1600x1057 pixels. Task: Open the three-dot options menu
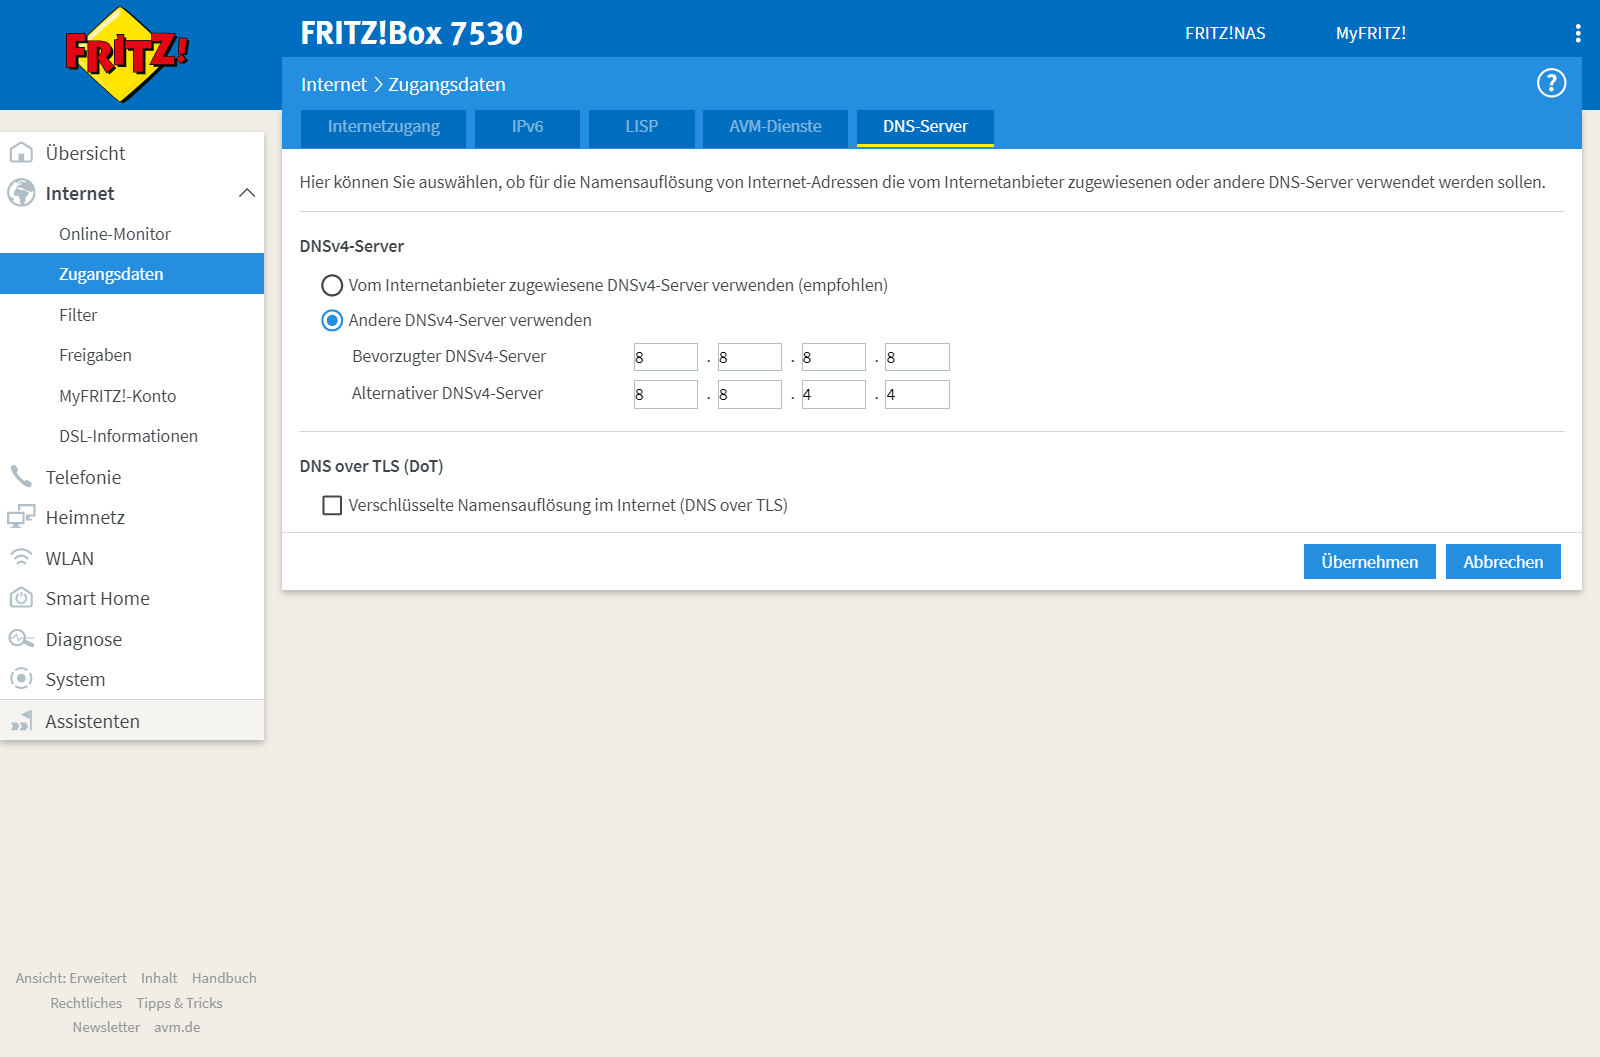pos(1578,33)
